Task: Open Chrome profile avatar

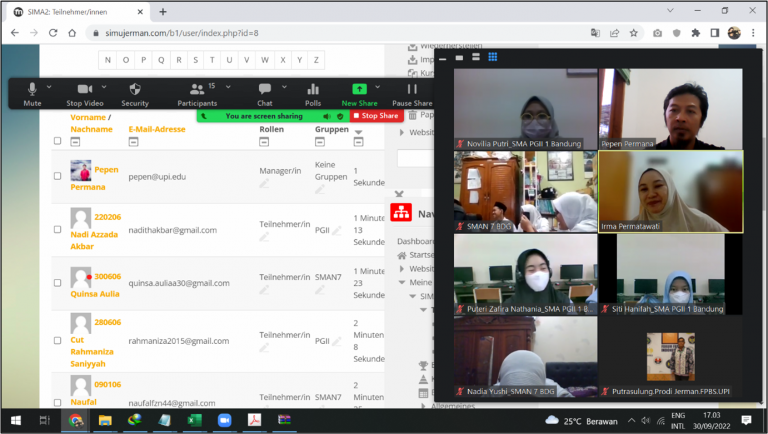Action: 734,33
